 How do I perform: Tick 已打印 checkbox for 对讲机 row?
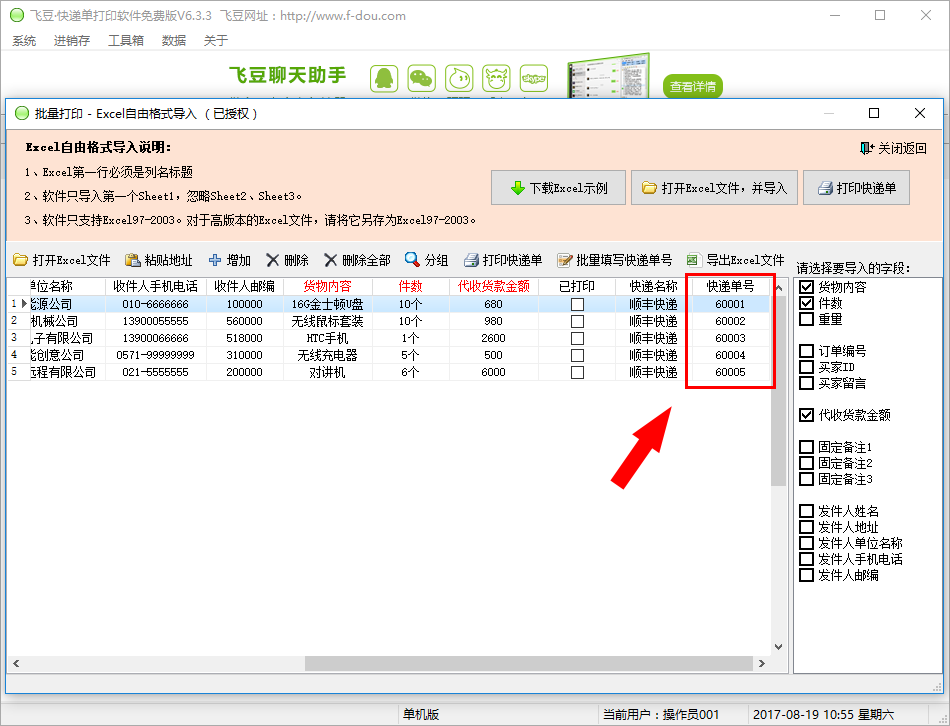577,372
